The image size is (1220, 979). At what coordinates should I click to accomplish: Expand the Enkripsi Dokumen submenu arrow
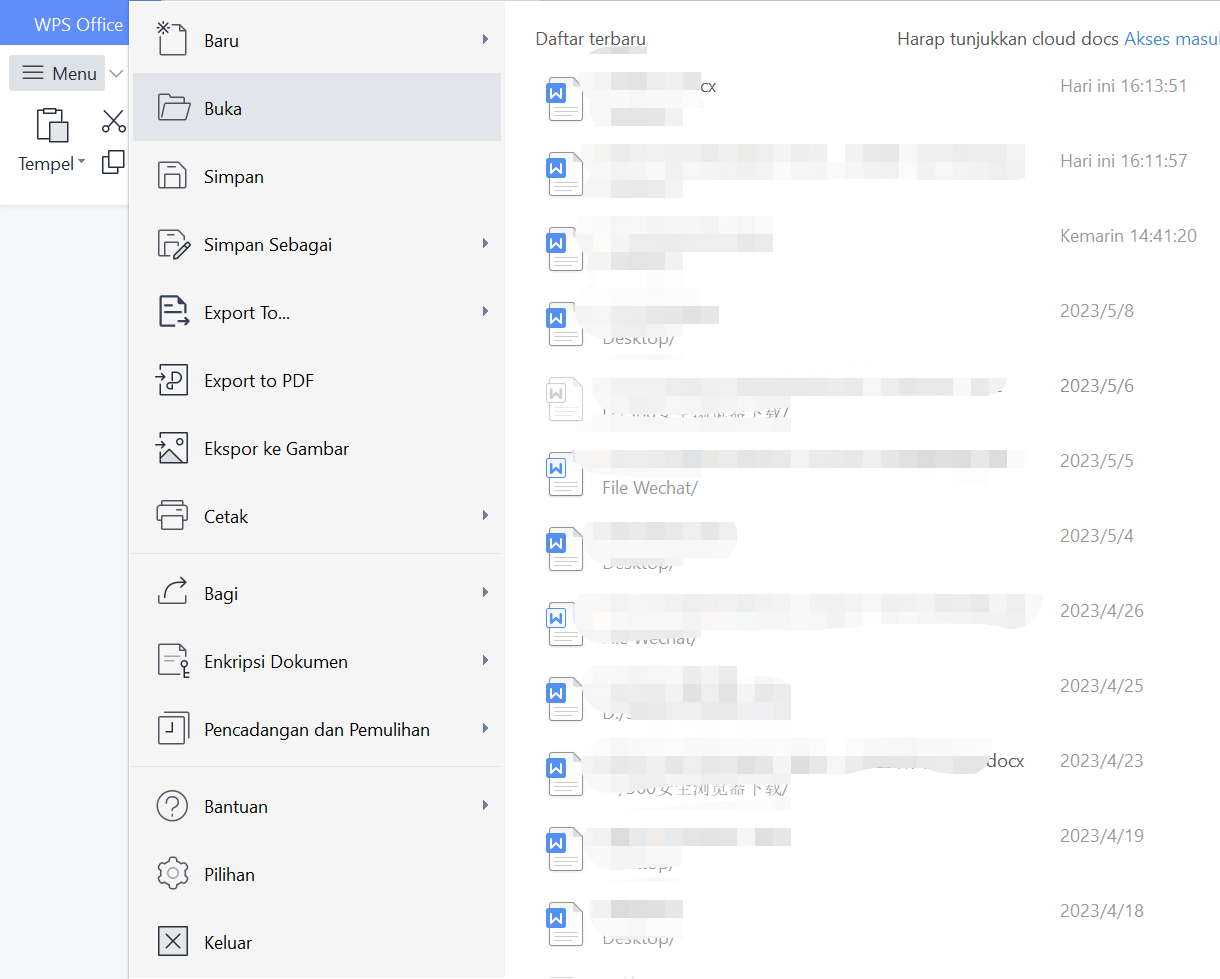coord(485,660)
